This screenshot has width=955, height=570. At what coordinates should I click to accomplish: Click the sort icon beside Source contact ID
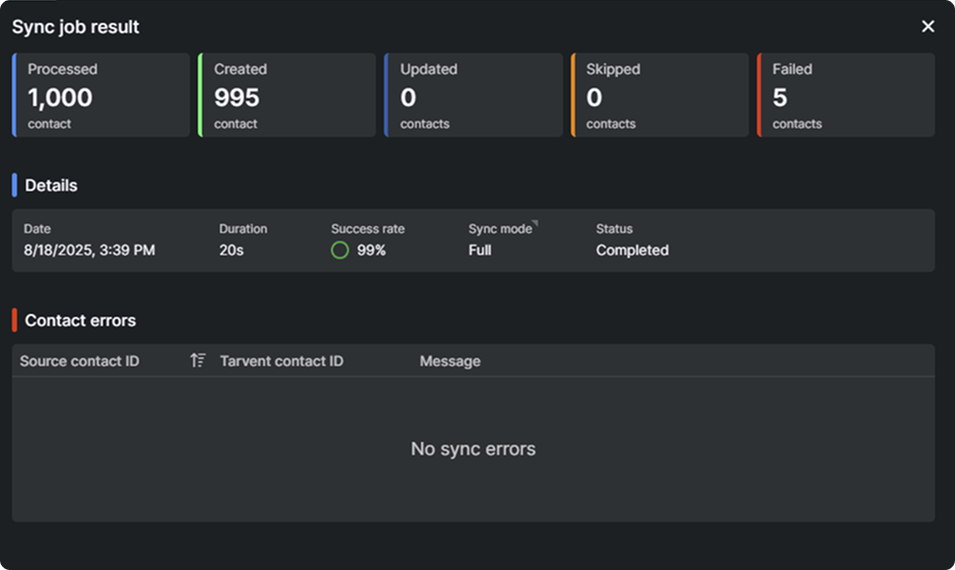[197, 361]
